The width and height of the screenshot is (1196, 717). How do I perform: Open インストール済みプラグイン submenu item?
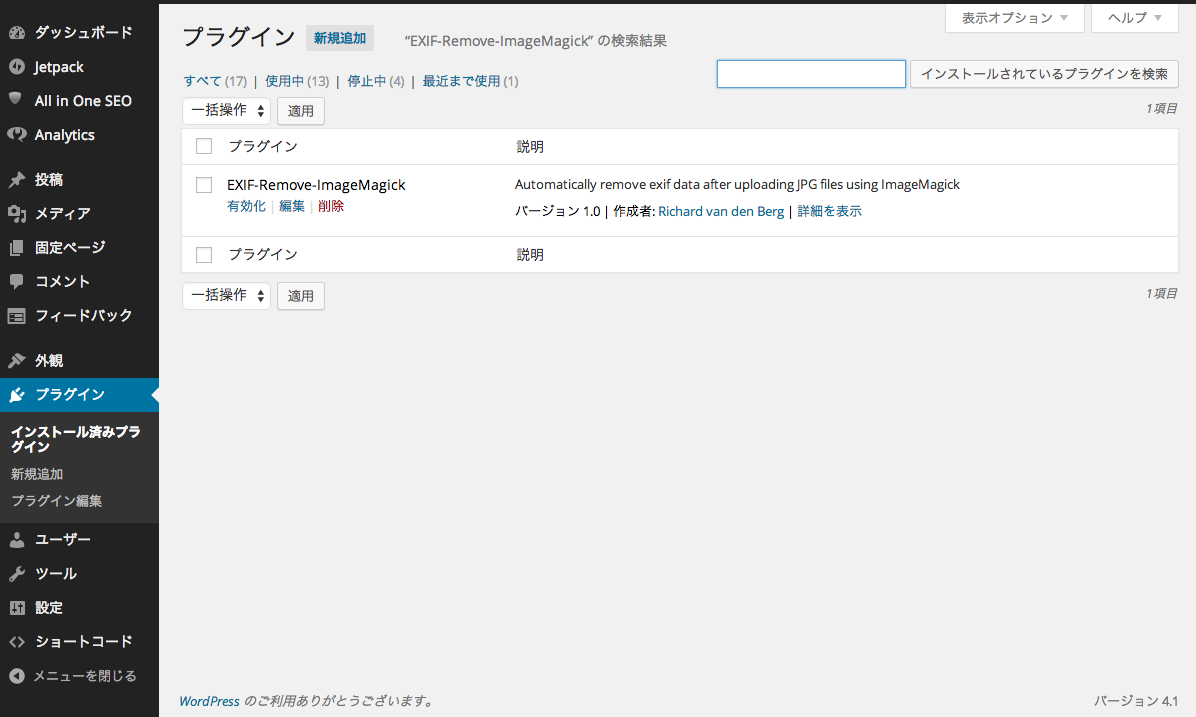(x=76, y=439)
